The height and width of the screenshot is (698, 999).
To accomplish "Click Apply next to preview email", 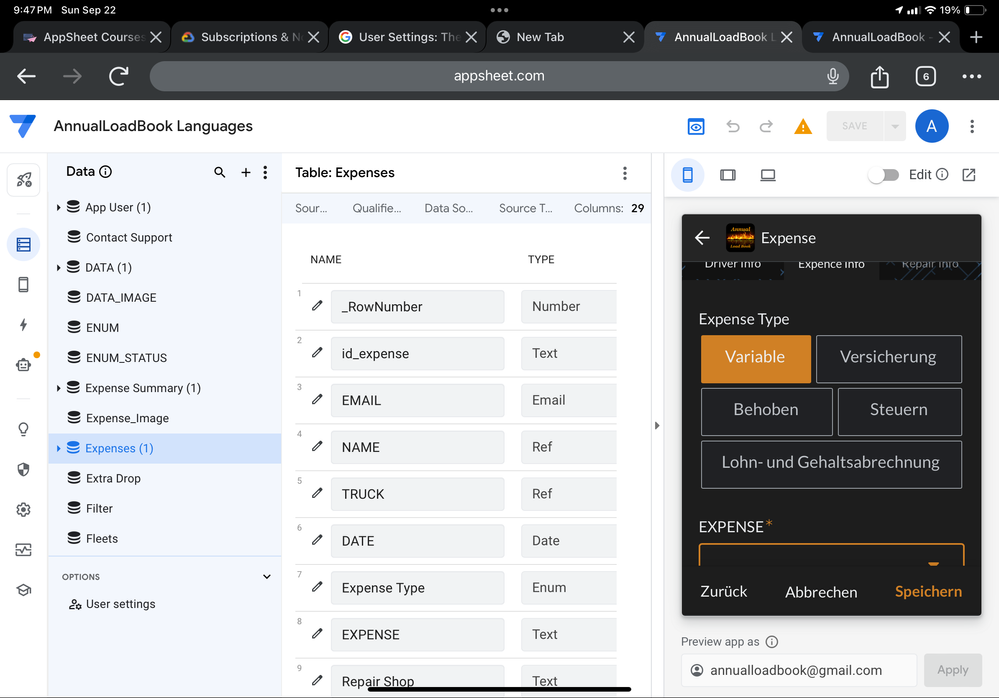I will (952, 670).
